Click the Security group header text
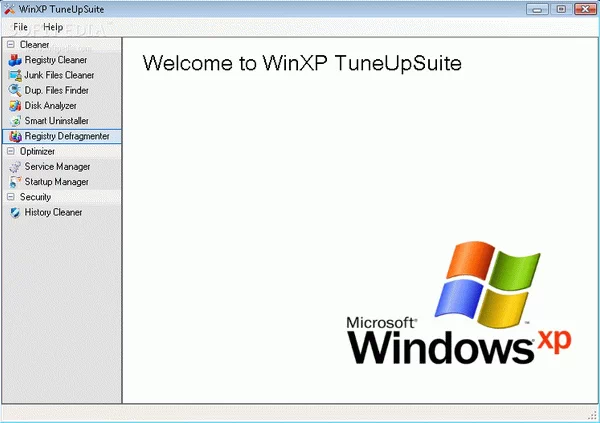 [x=35, y=197]
